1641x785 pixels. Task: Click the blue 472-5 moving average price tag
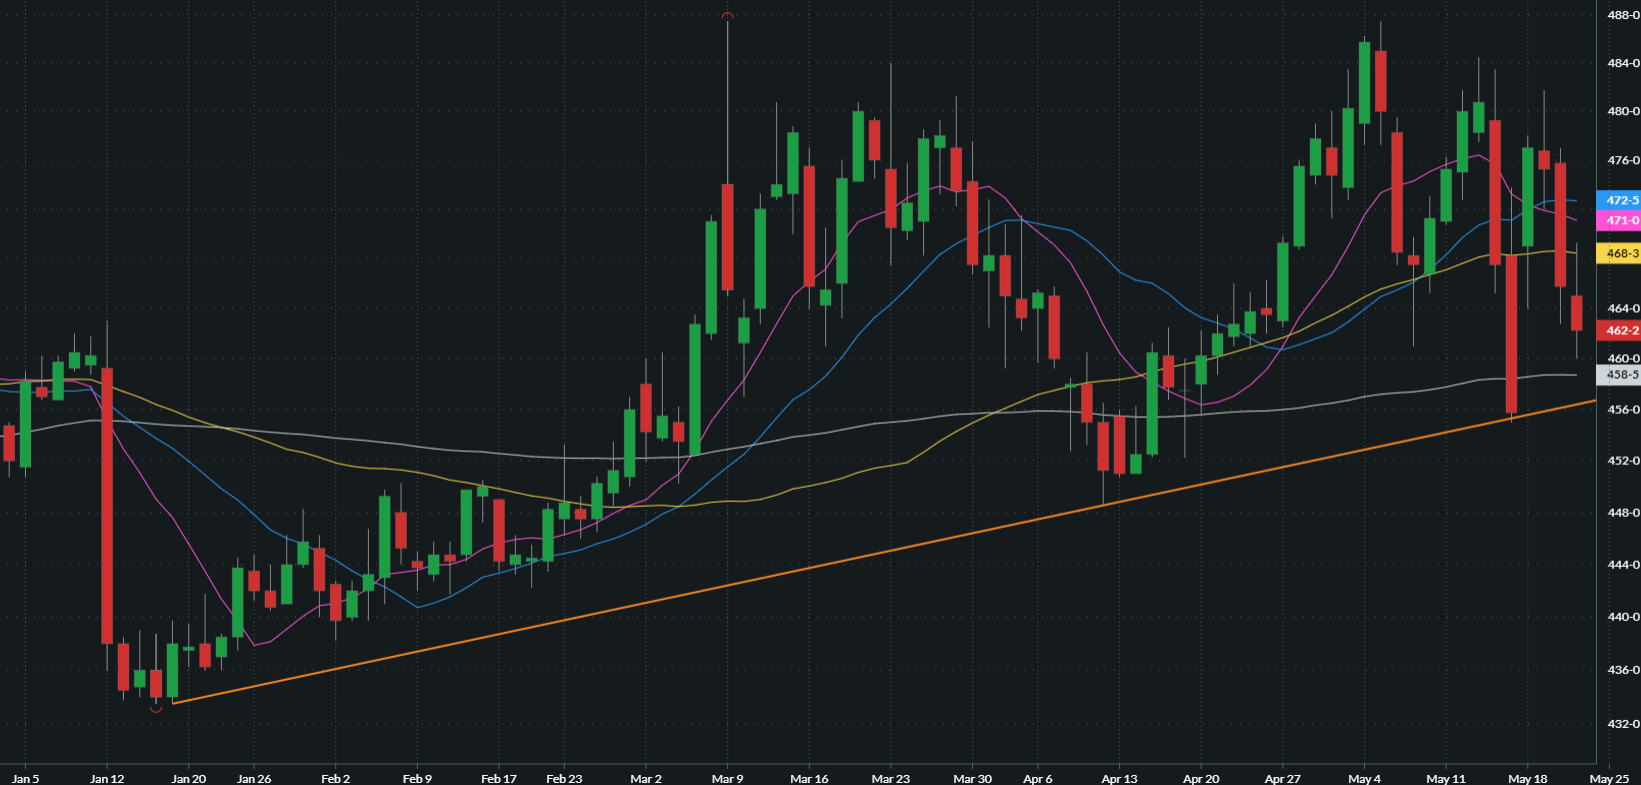(x=1619, y=200)
